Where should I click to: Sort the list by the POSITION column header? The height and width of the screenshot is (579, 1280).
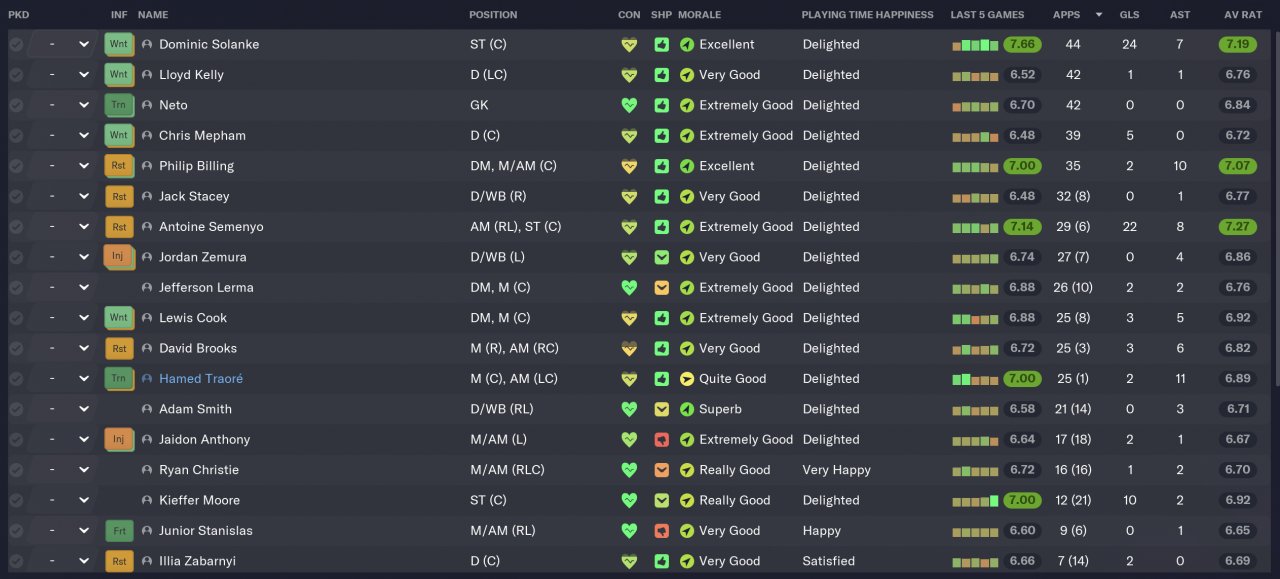493,15
